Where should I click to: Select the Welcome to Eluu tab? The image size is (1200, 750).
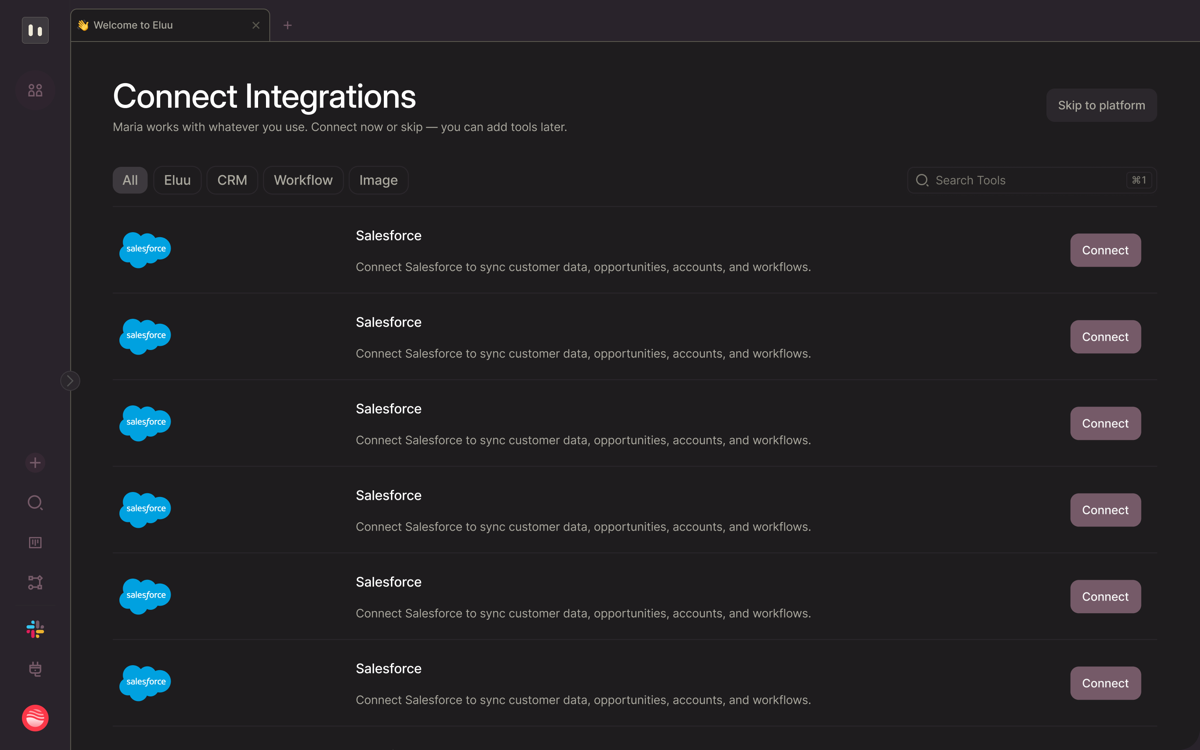pos(170,25)
